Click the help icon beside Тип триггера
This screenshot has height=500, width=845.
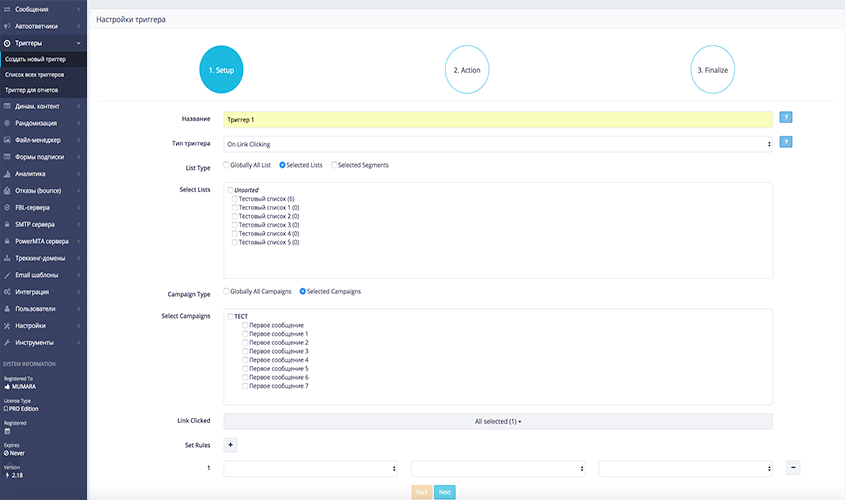tap(786, 142)
